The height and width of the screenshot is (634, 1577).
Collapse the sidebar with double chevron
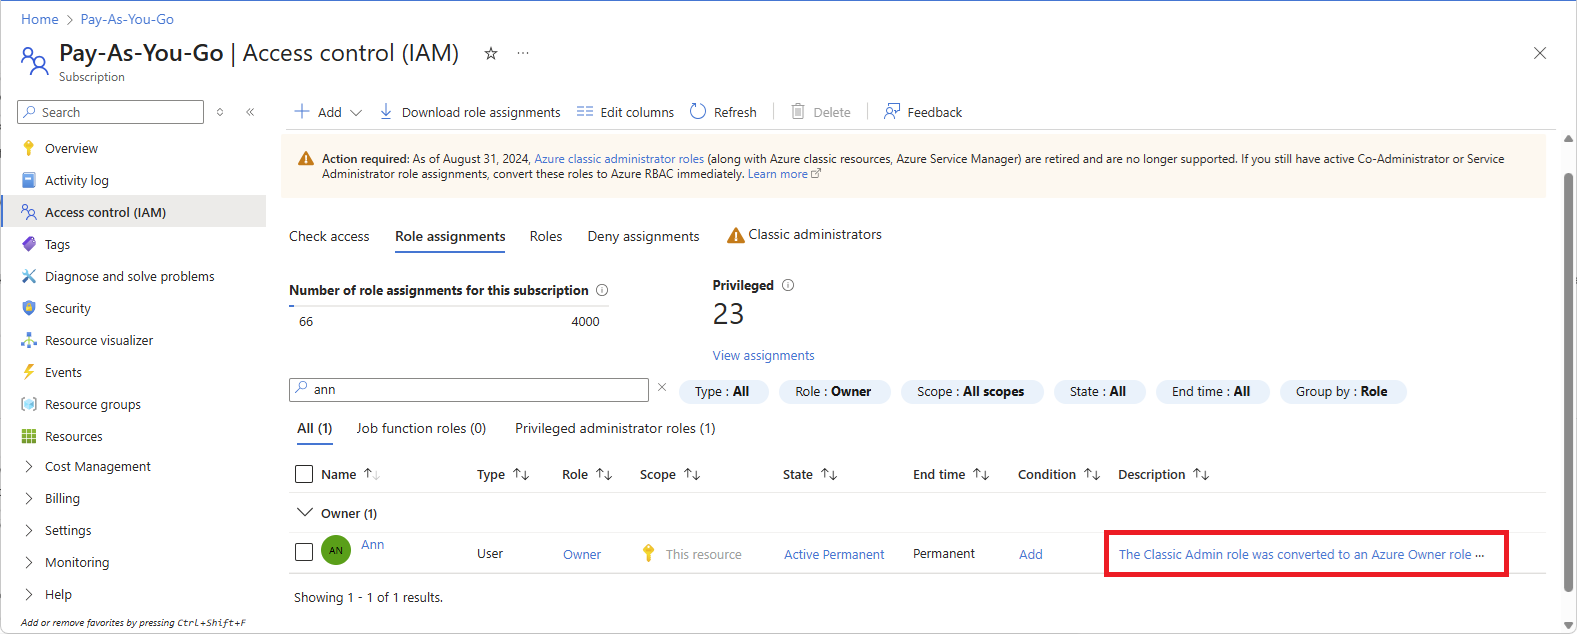click(250, 112)
